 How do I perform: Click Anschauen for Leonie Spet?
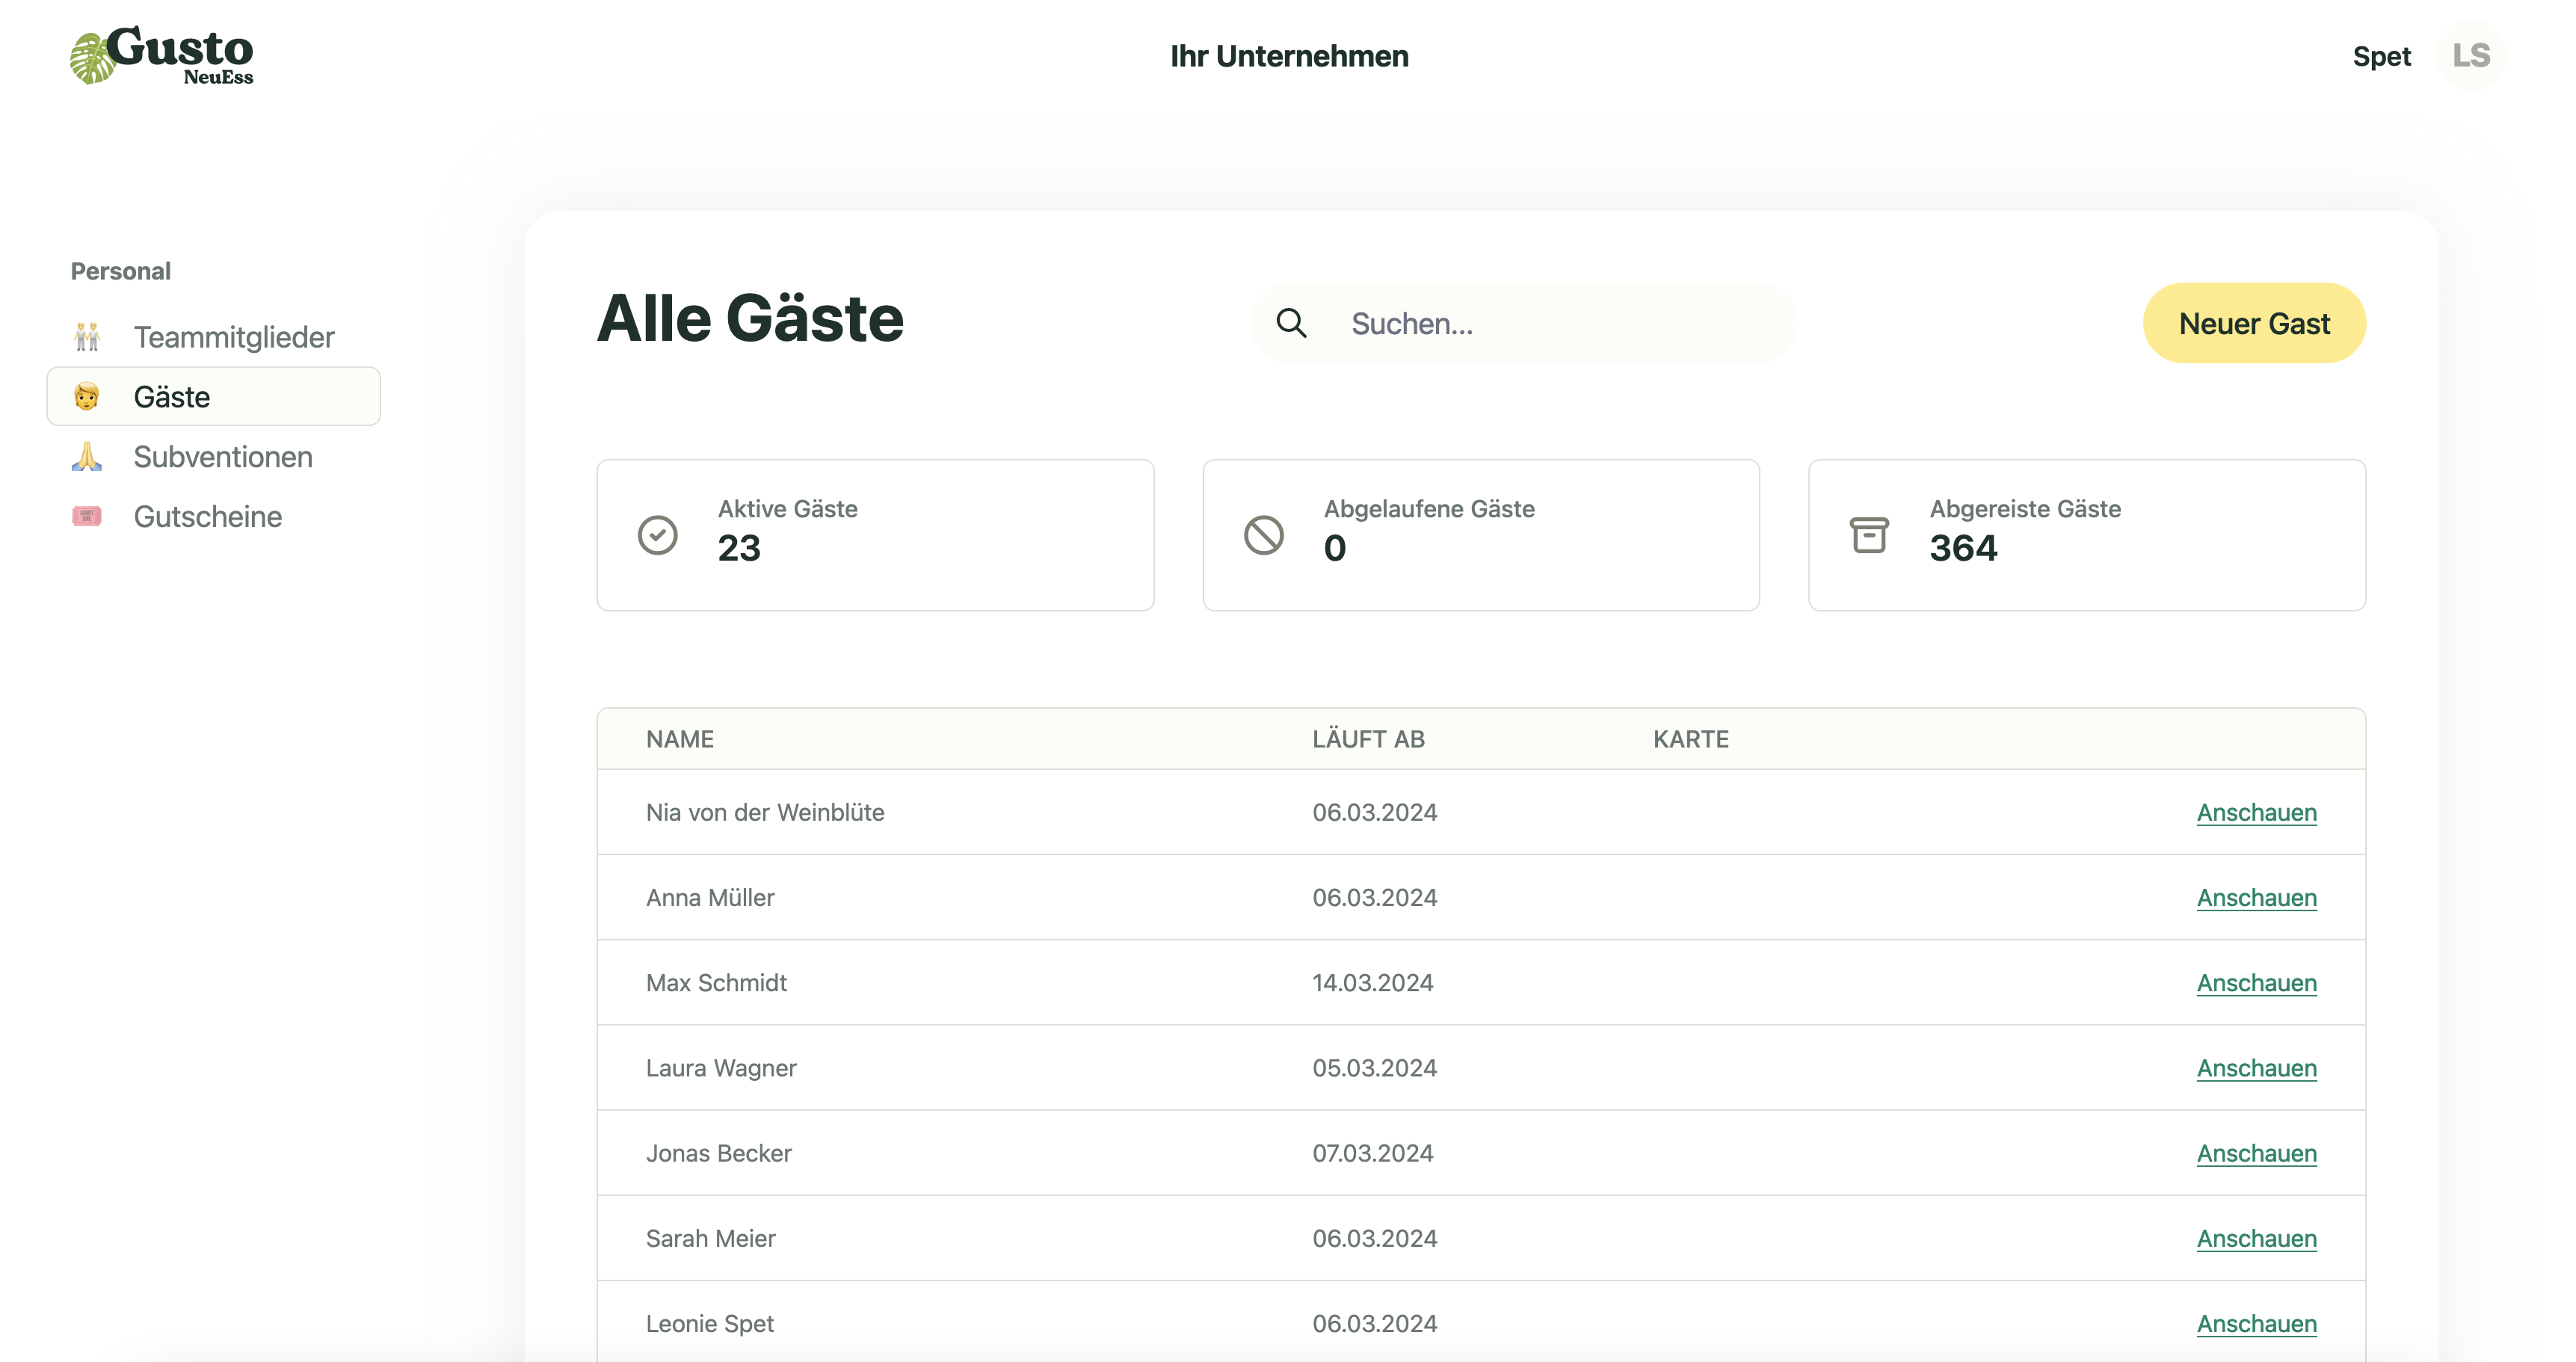coord(2256,1323)
